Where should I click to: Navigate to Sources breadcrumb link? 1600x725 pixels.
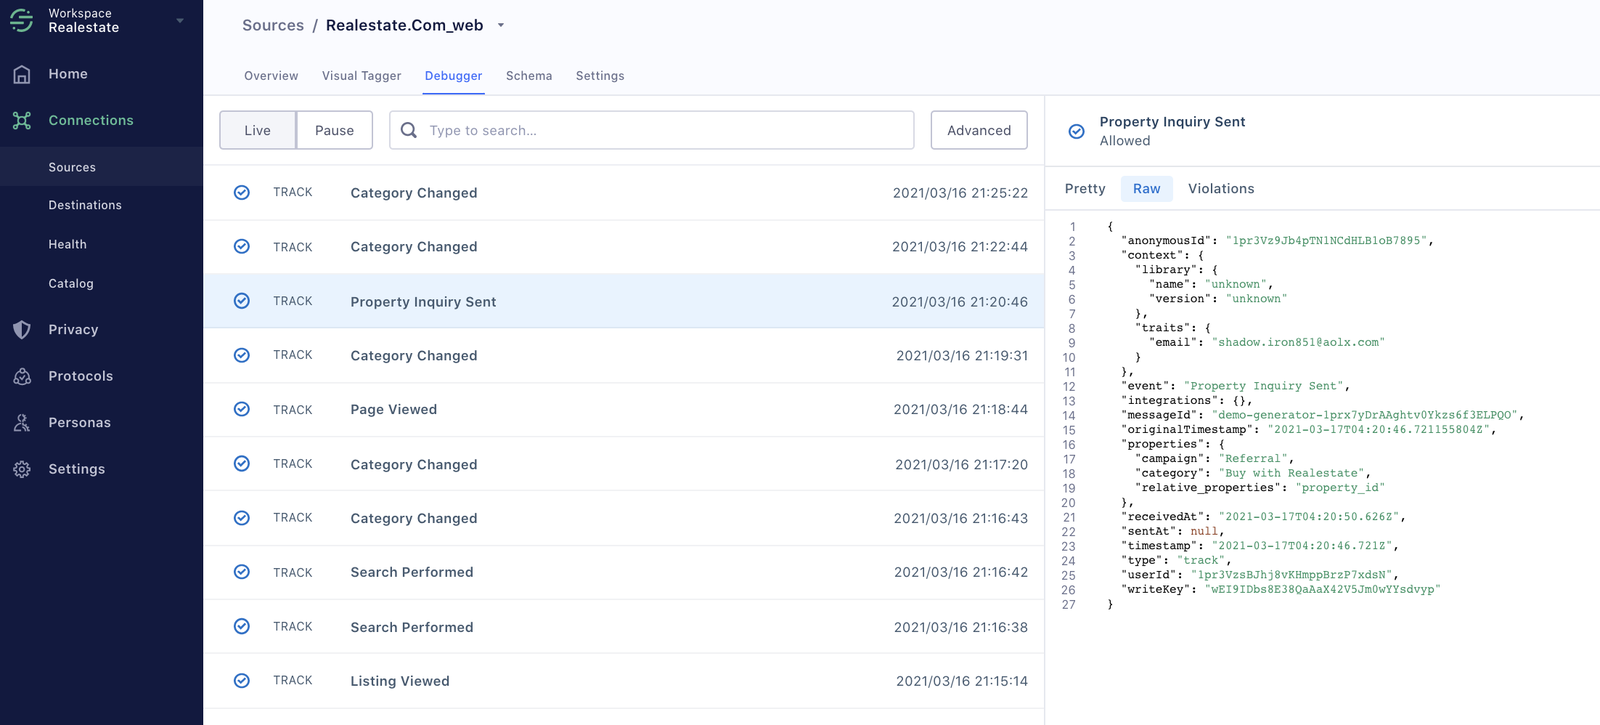pos(273,26)
